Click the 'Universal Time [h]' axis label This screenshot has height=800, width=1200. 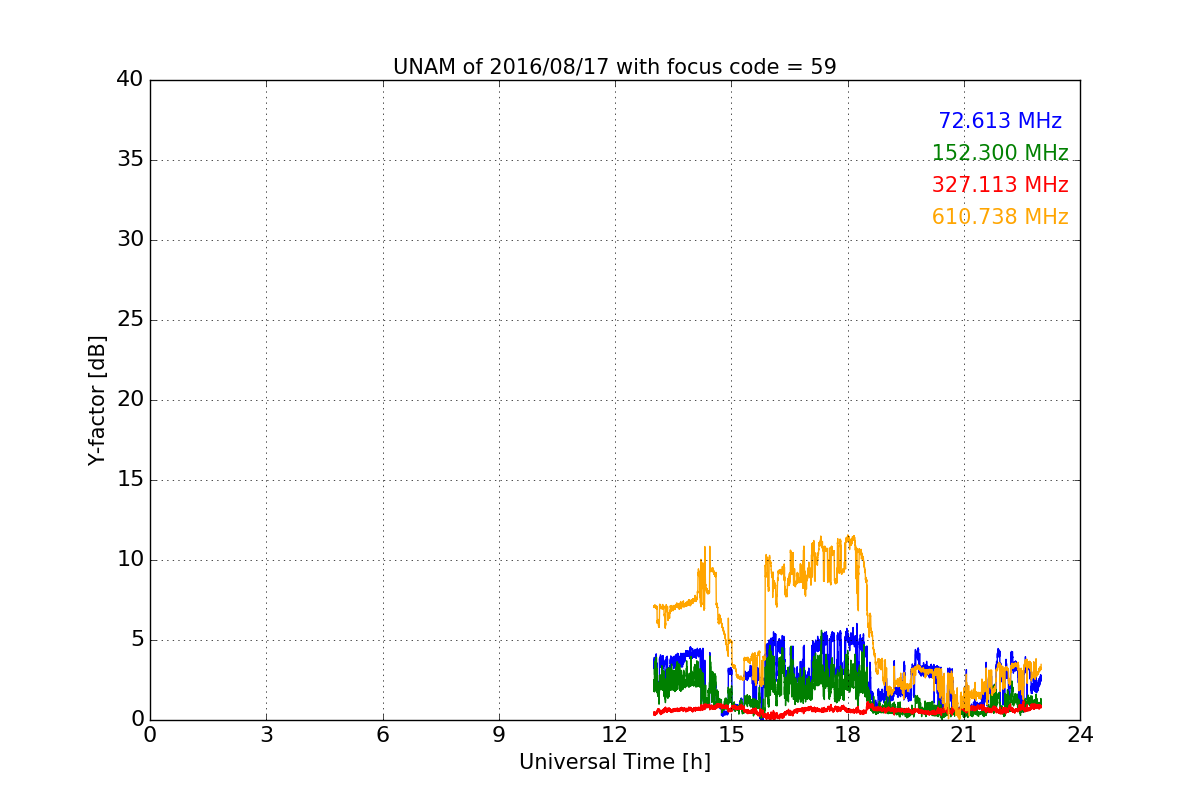coord(614,762)
